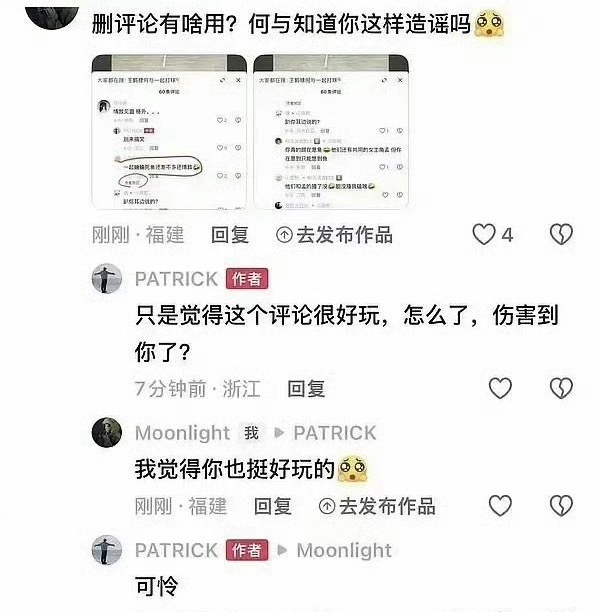This screenshot has width=600, height=612.
Task: Open the left screenshot image in comment
Action: [x=169, y=132]
